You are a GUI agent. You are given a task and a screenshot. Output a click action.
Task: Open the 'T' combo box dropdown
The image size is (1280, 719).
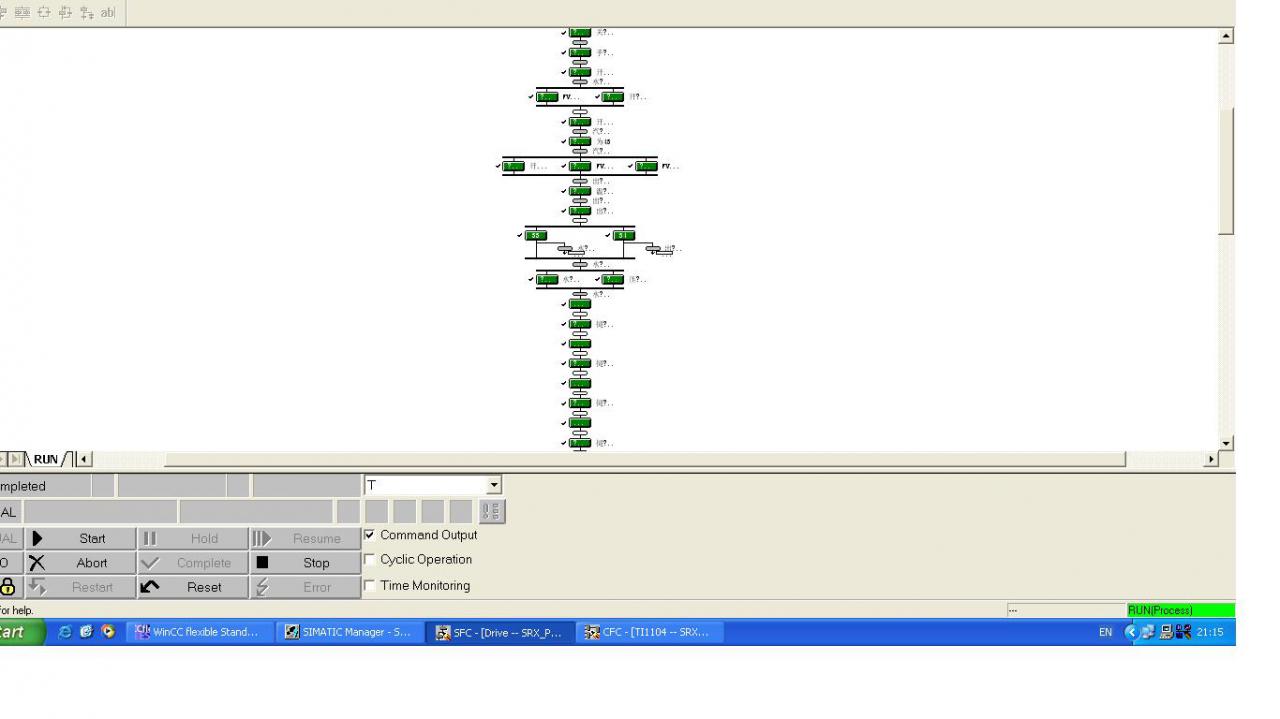[x=493, y=486]
